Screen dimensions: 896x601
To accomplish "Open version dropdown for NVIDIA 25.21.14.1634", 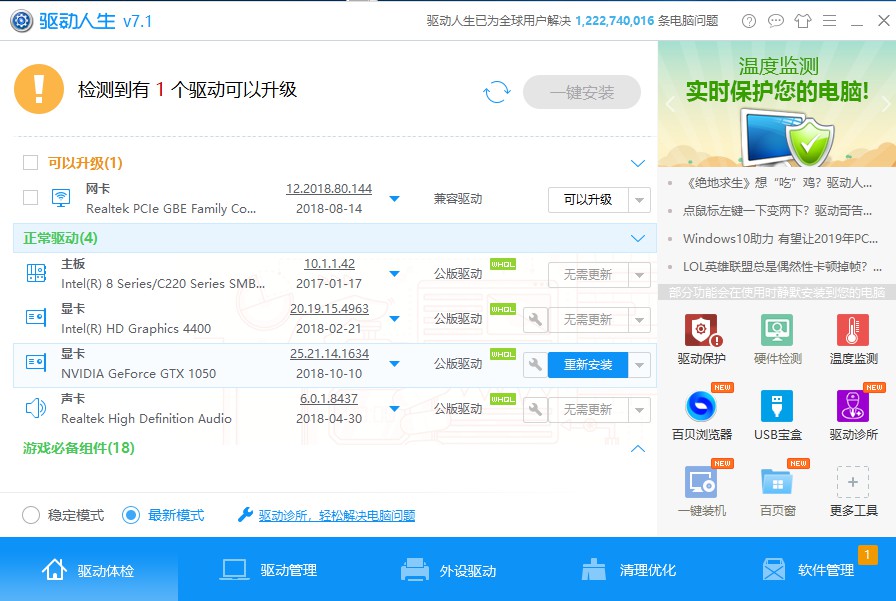I will tap(394, 364).
